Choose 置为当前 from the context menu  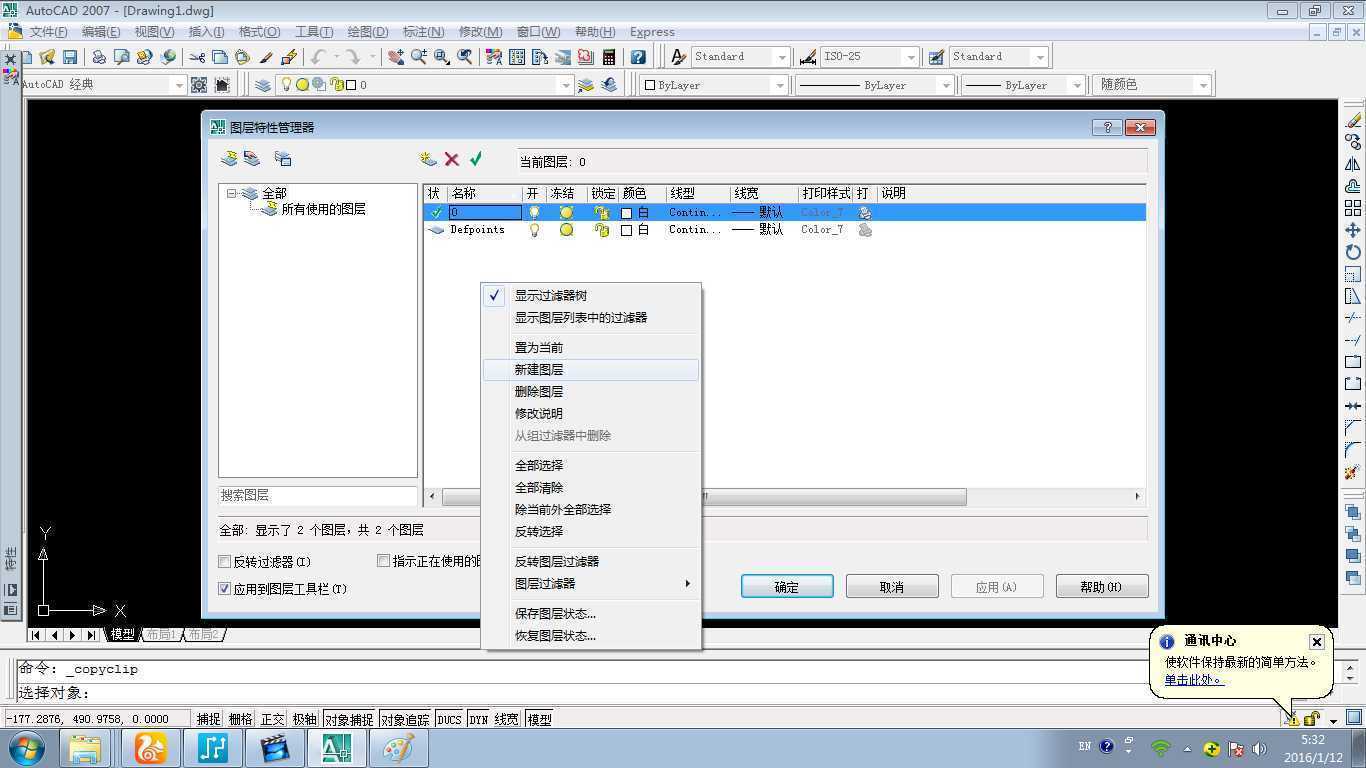tap(591, 348)
